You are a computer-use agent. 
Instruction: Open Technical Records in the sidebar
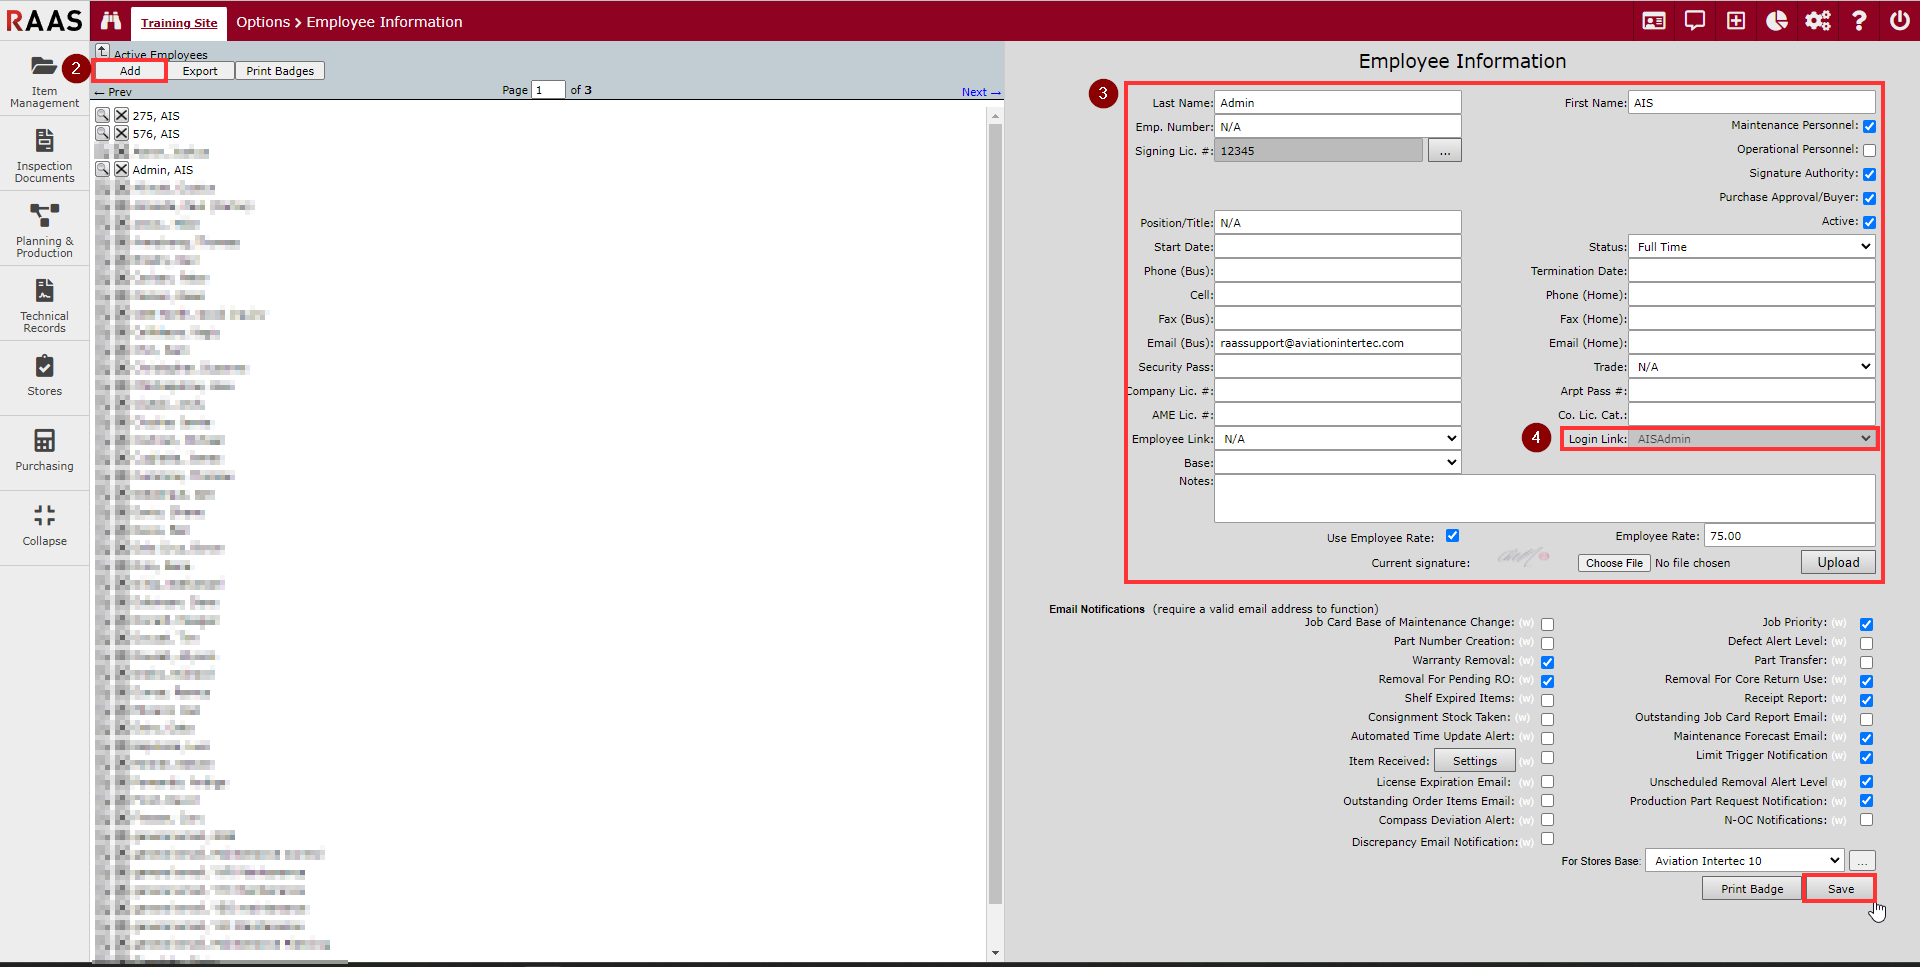[x=45, y=305]
